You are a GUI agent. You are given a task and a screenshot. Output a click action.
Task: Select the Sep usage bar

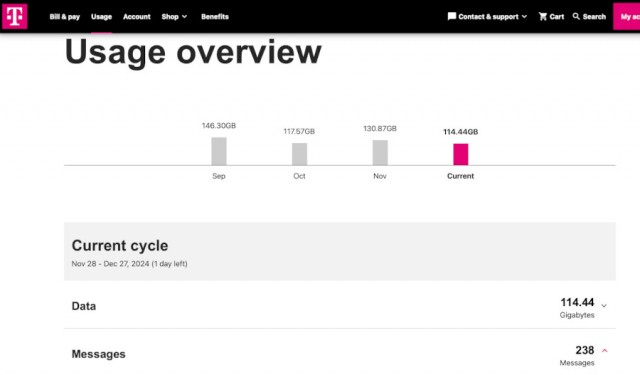[219, 151]
